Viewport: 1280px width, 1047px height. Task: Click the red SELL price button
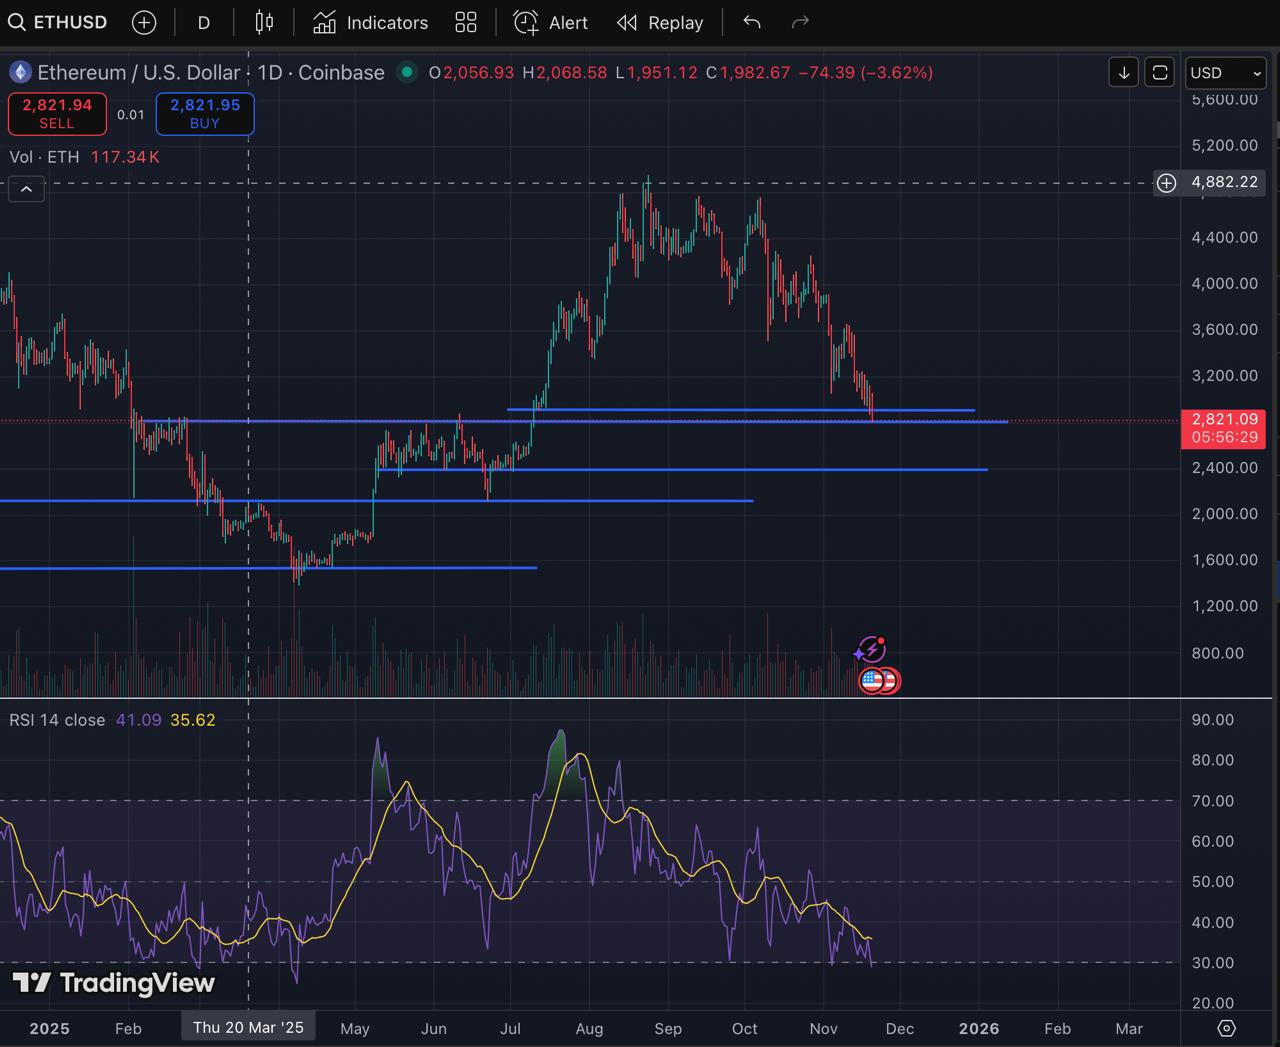point(57,113)
